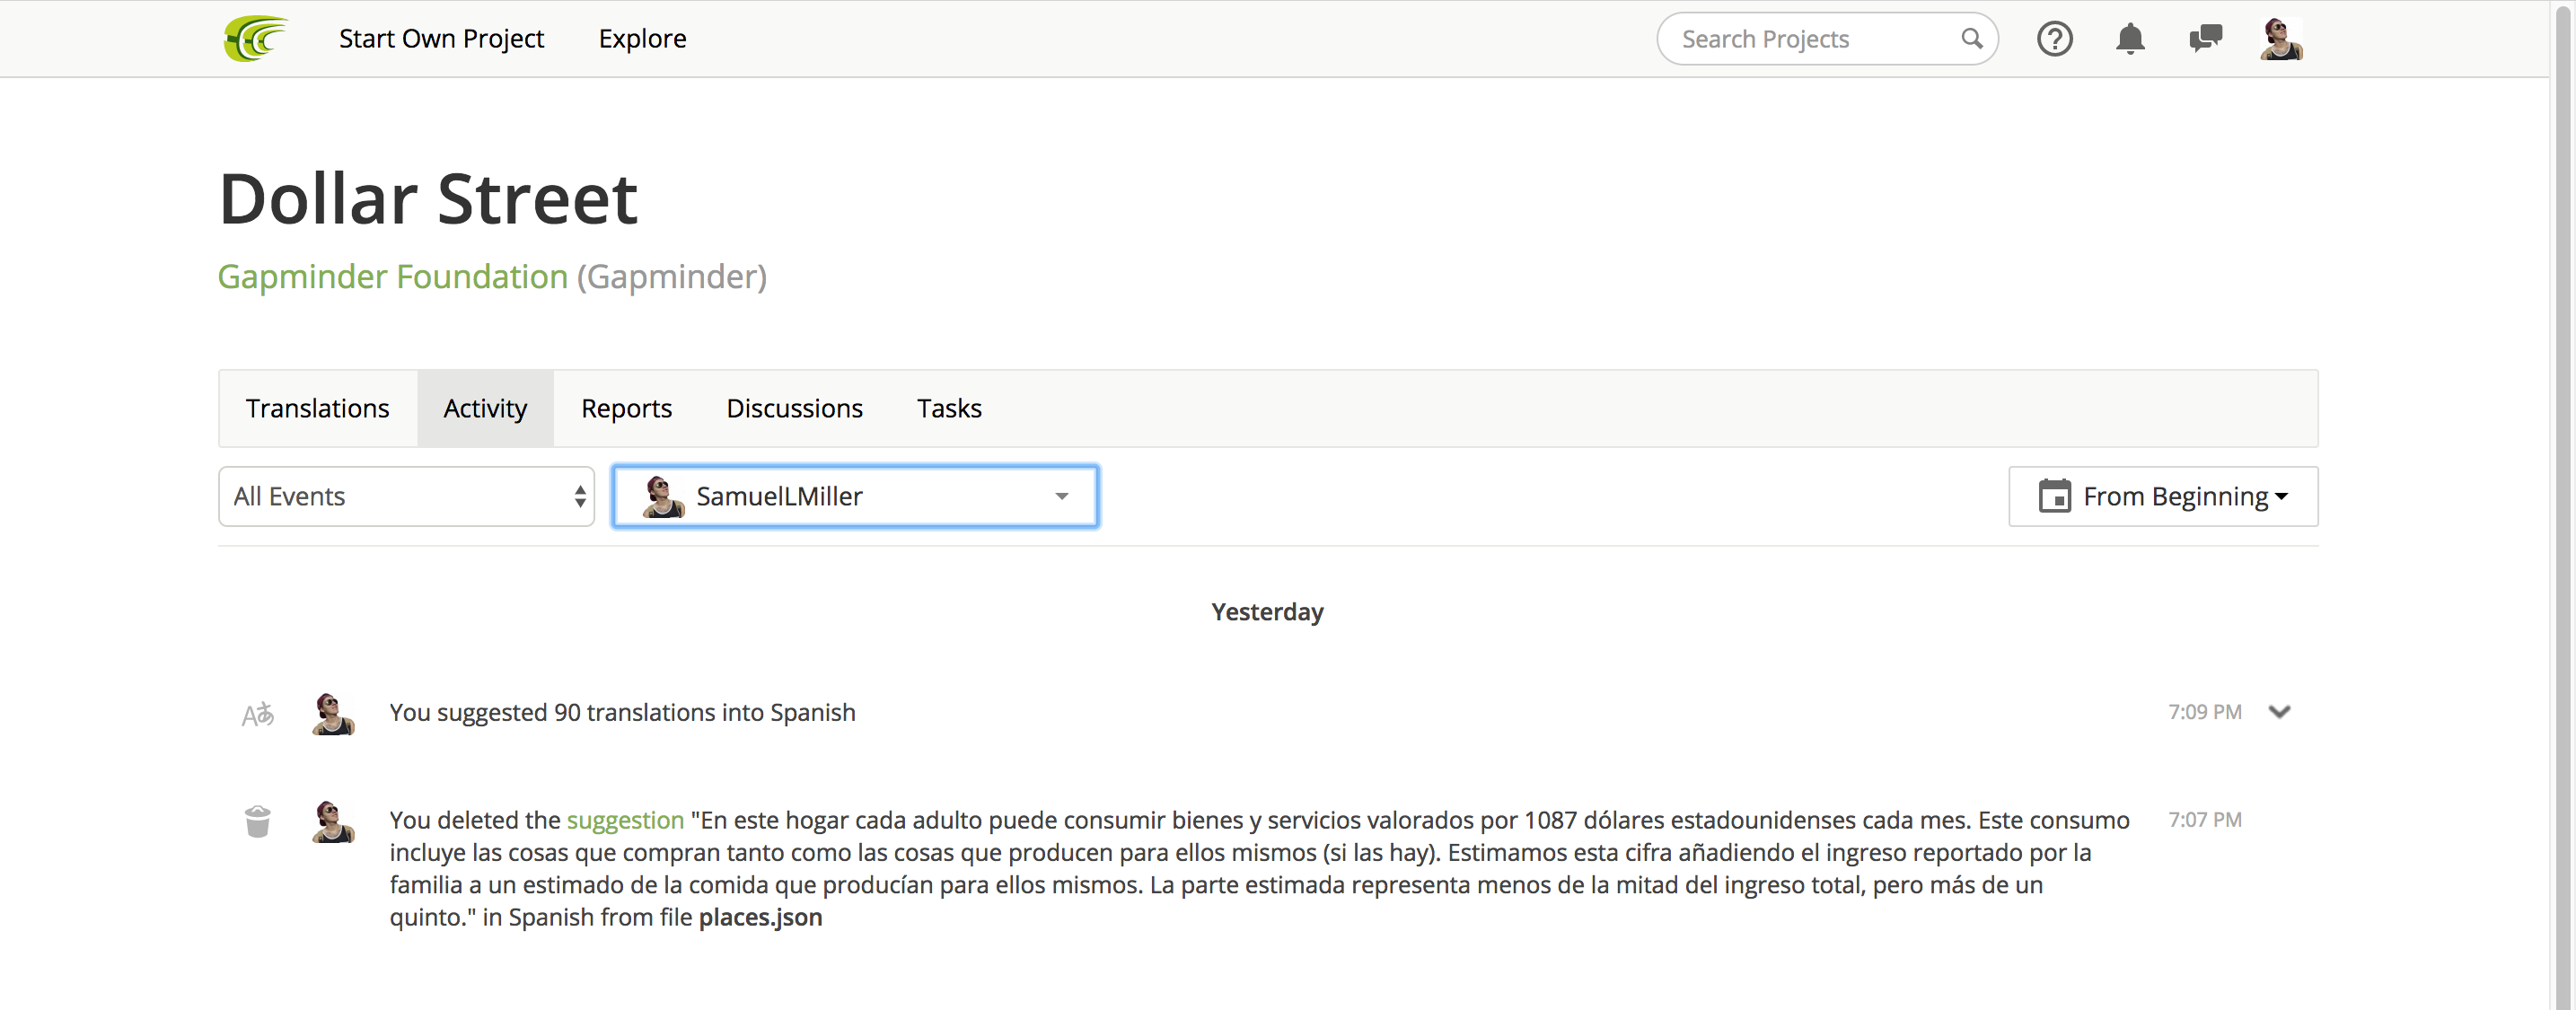Click the 'Dollar Street' project title

[x=428, y=198]
